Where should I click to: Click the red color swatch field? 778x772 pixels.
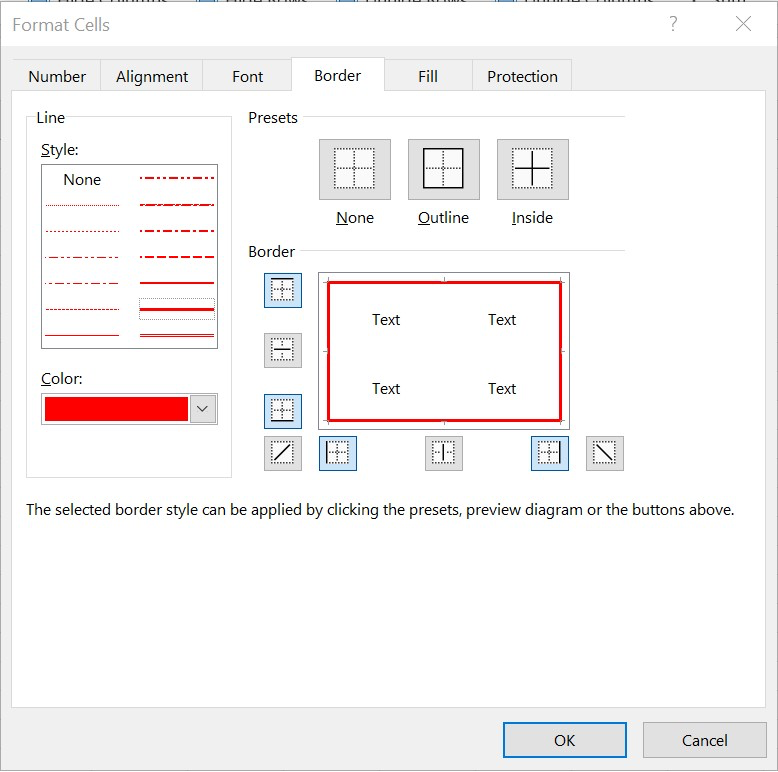116,409
